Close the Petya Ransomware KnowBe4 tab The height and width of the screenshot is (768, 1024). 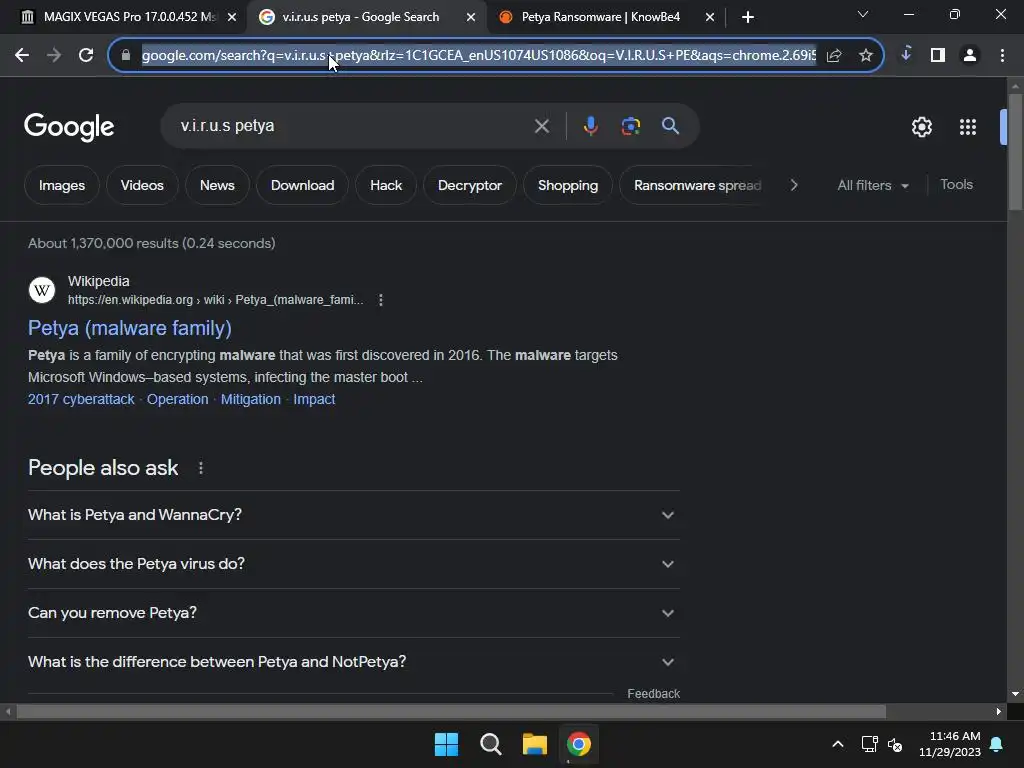pos(710,18)
